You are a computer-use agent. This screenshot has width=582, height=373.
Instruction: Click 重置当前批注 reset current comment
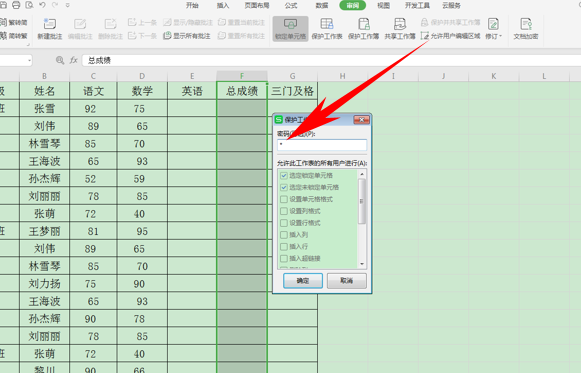click(x=241, y=23)
